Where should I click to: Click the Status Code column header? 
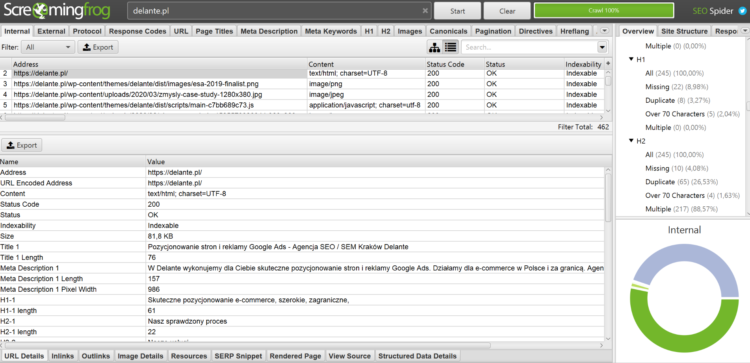(454, 64)
